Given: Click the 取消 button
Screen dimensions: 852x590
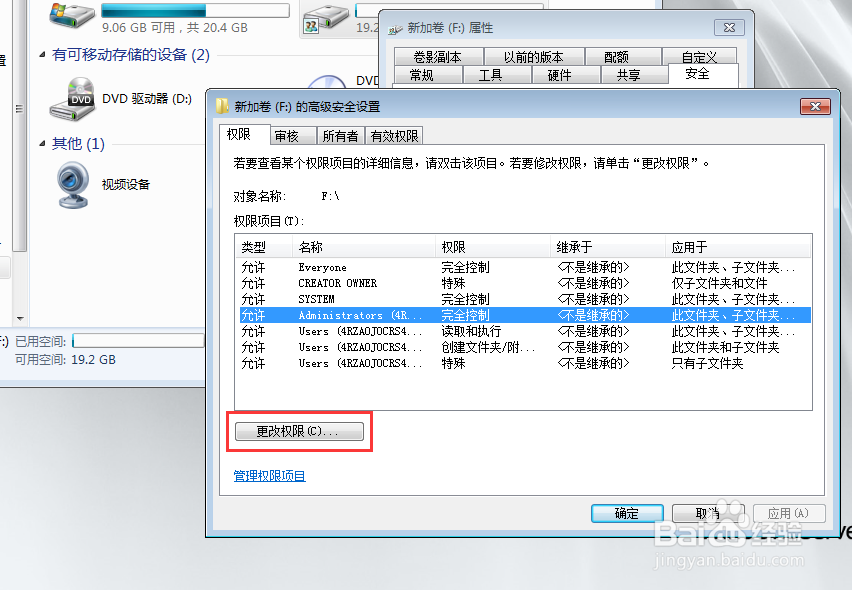Looking at the screenshot, I should click(x=708, y=513).
